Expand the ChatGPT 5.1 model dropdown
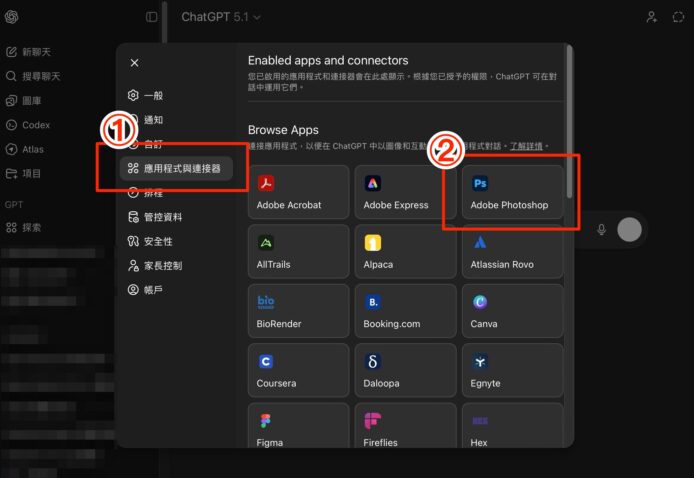The image size is (694, 478). tap(221, 17)
